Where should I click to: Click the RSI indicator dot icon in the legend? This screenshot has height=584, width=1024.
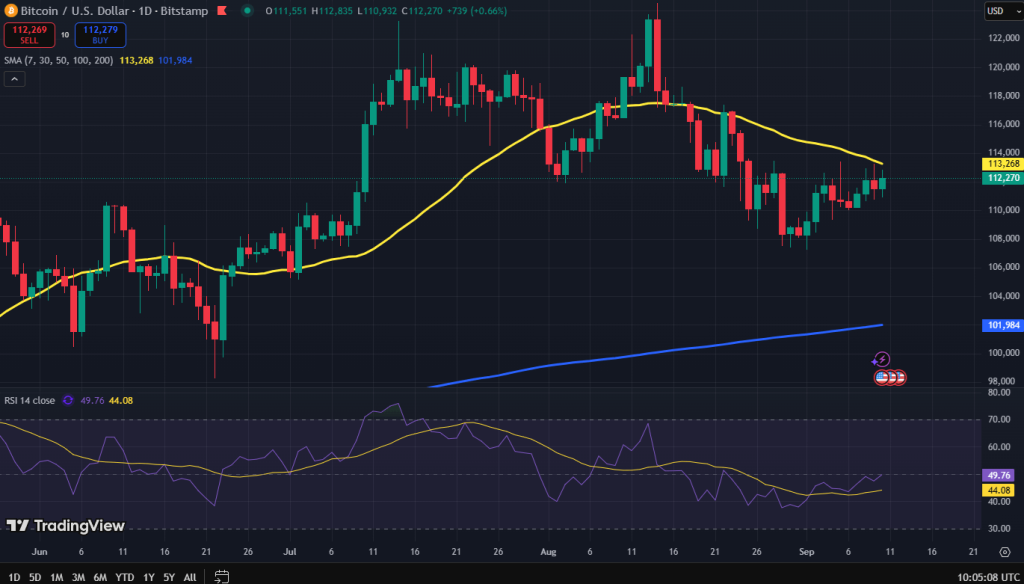pos(66,398)
